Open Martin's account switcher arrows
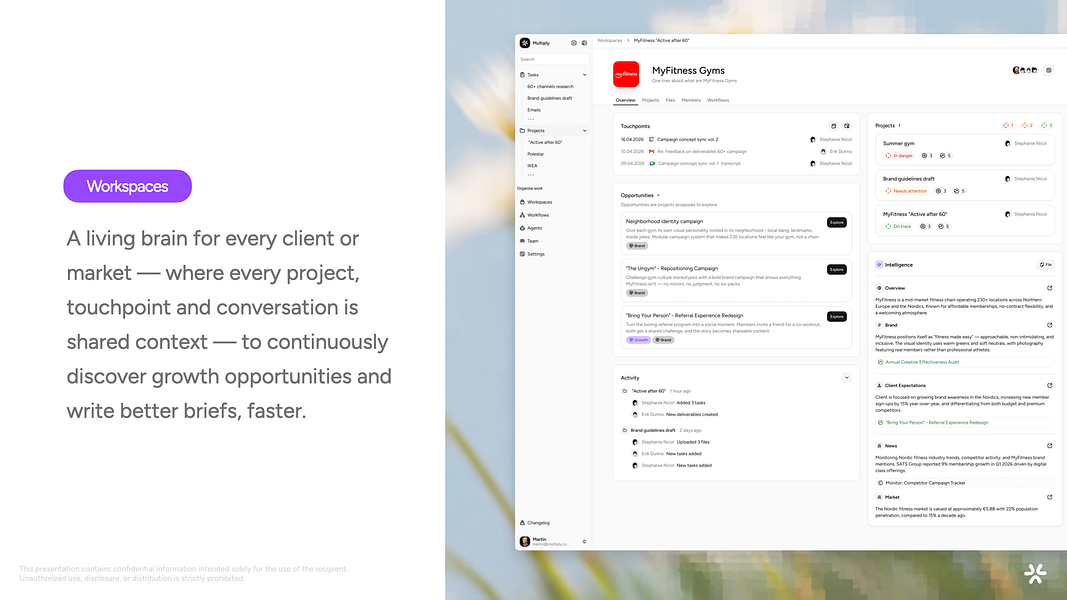 tap(584, 541)
